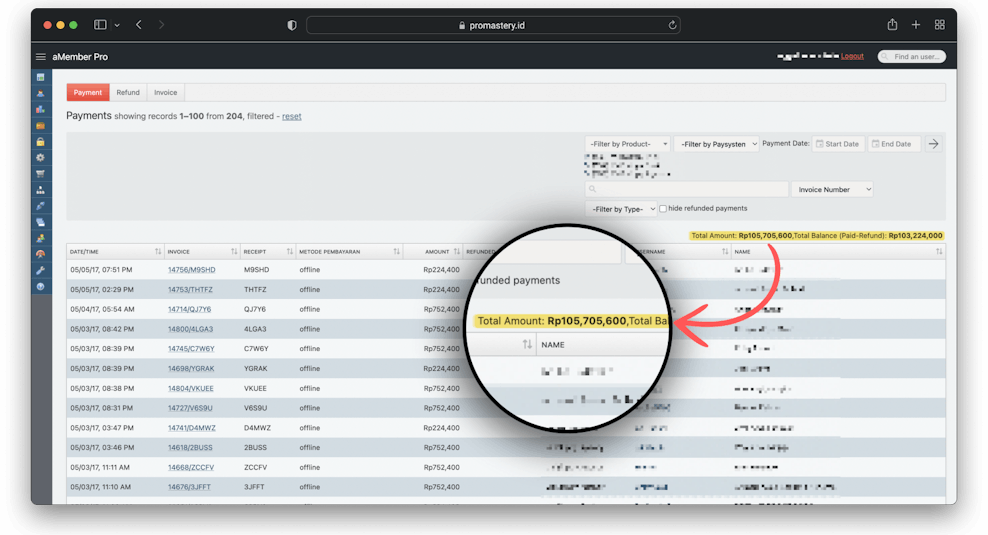This screenshot has width=988, height=535.
Task: Go back in Safari
Action: coord(139,25)
